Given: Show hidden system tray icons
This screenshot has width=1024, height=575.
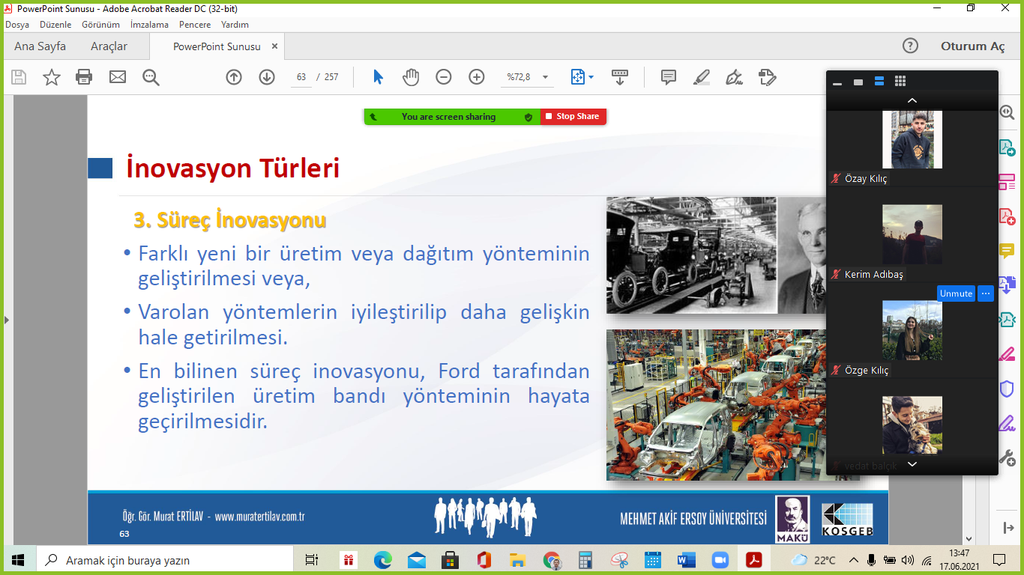Looking at the screenshot, I should coord(854,560).
